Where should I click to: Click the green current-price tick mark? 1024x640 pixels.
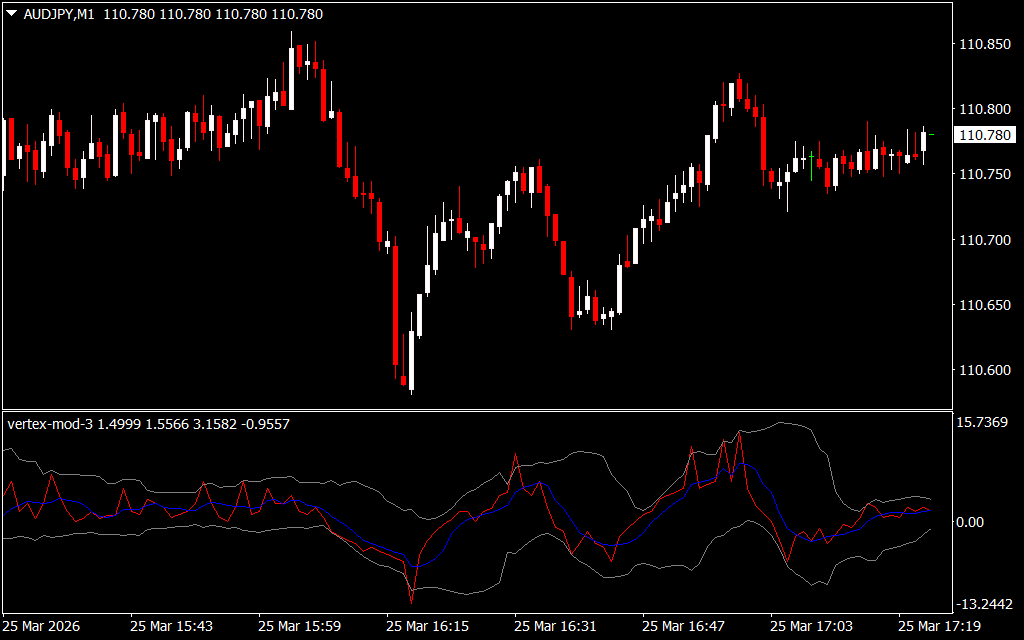pos(932,134)
